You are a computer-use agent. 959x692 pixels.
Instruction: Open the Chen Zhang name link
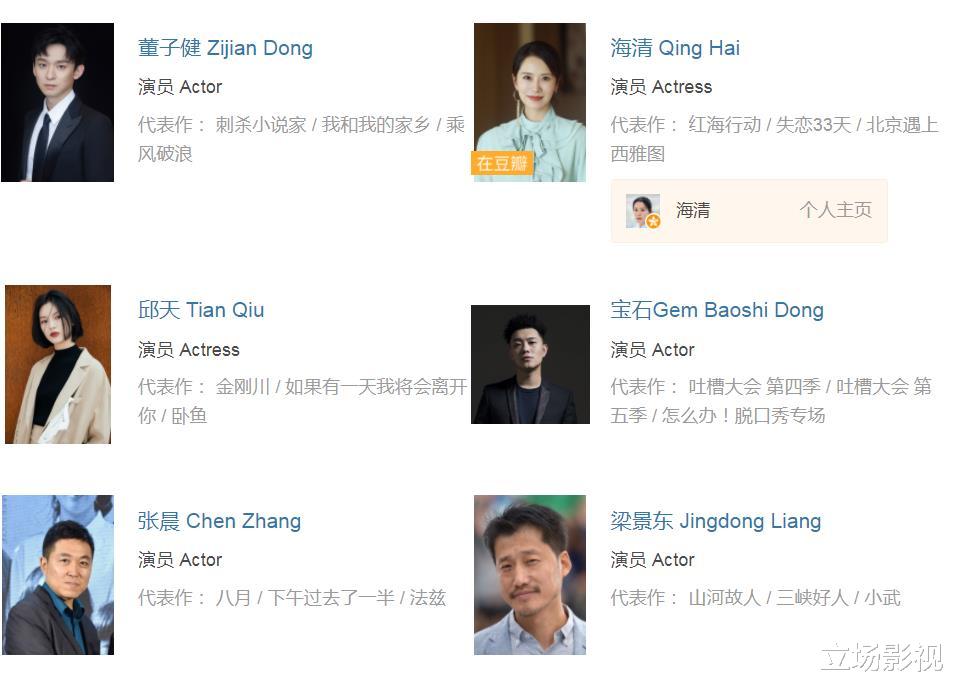coord(219,521)
